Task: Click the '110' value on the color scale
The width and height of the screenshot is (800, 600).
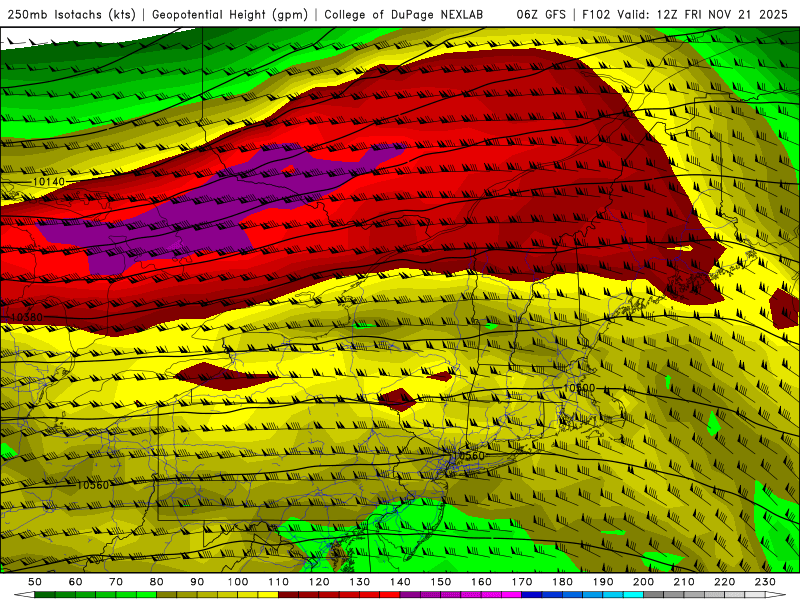Action: [x=279, y=582]
